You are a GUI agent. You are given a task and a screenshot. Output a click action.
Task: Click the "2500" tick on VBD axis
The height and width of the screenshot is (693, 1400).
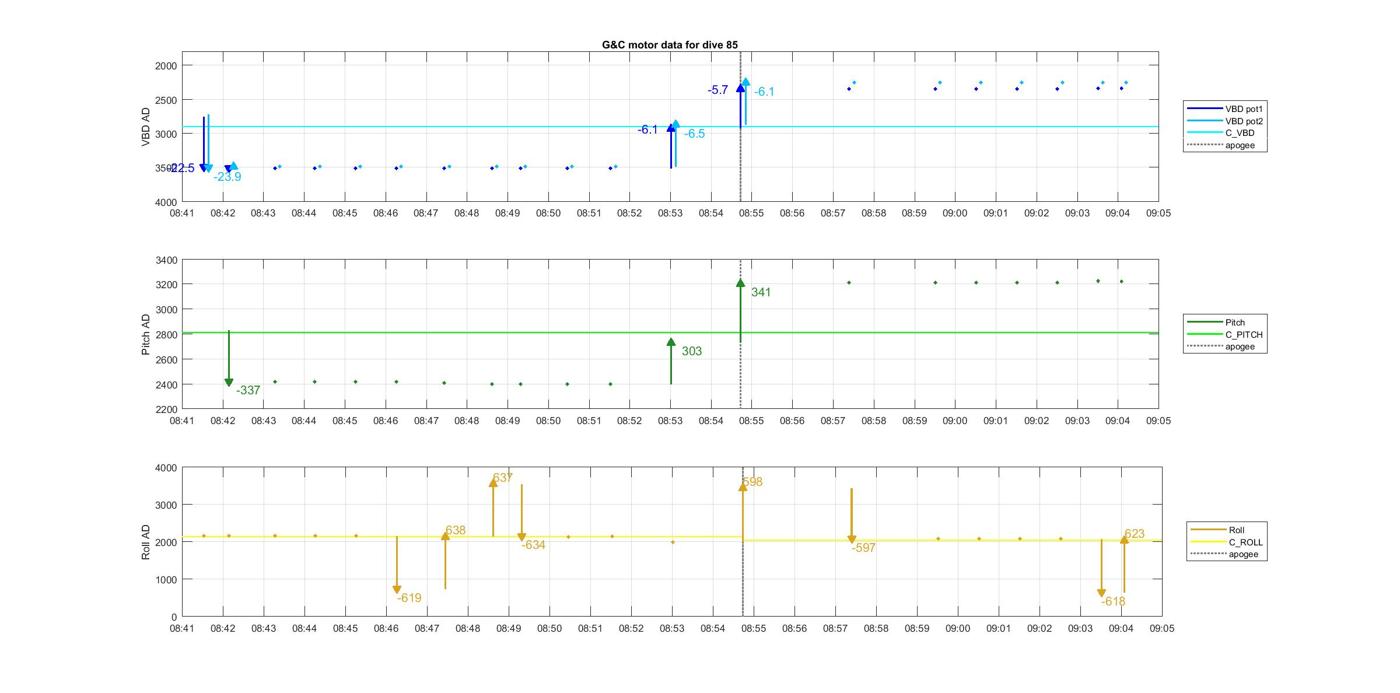point(166,100)
